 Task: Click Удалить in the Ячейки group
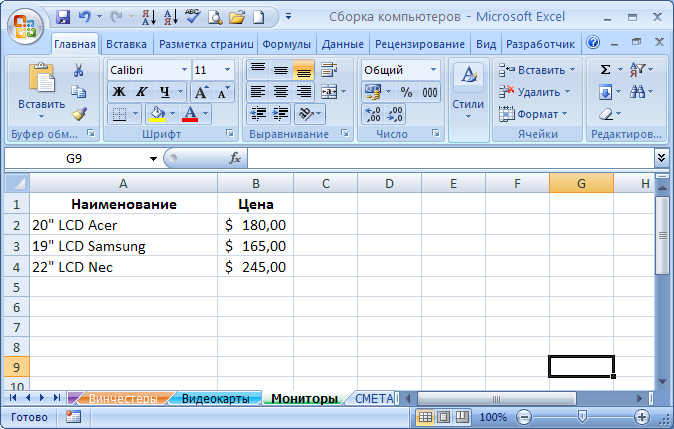534,92
